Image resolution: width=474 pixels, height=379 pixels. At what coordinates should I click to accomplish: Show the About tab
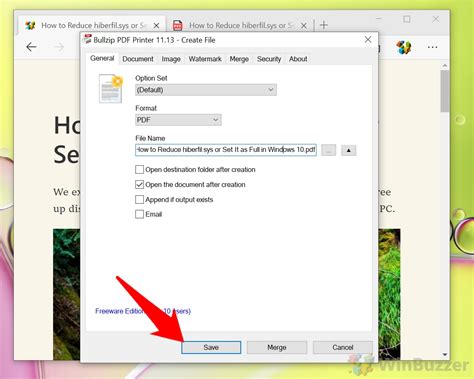pyautogui.click(x=298, y=59)
